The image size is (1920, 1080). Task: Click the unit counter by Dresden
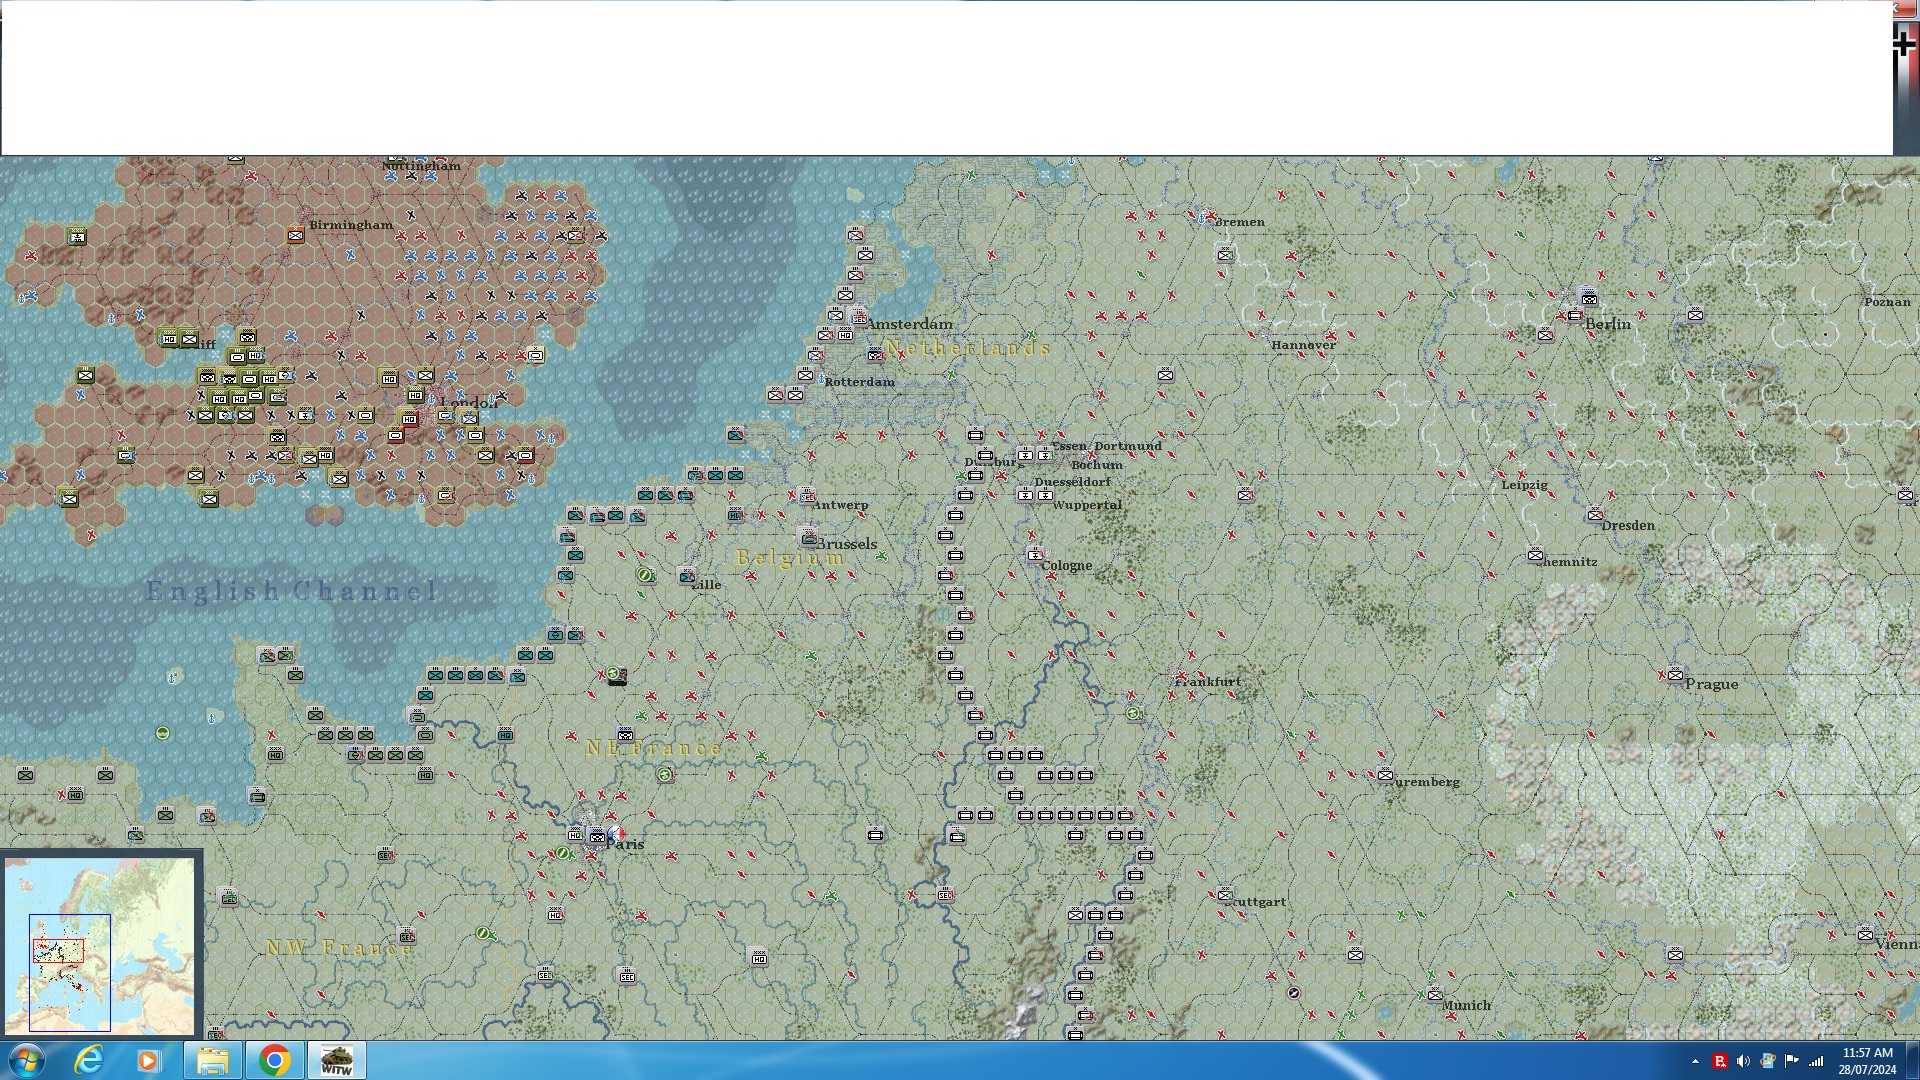pyautogui.click(x=1595, y=516)
